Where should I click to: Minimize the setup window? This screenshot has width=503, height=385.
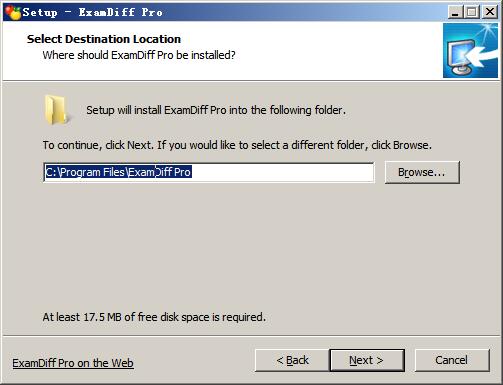[x=455, y=12]
